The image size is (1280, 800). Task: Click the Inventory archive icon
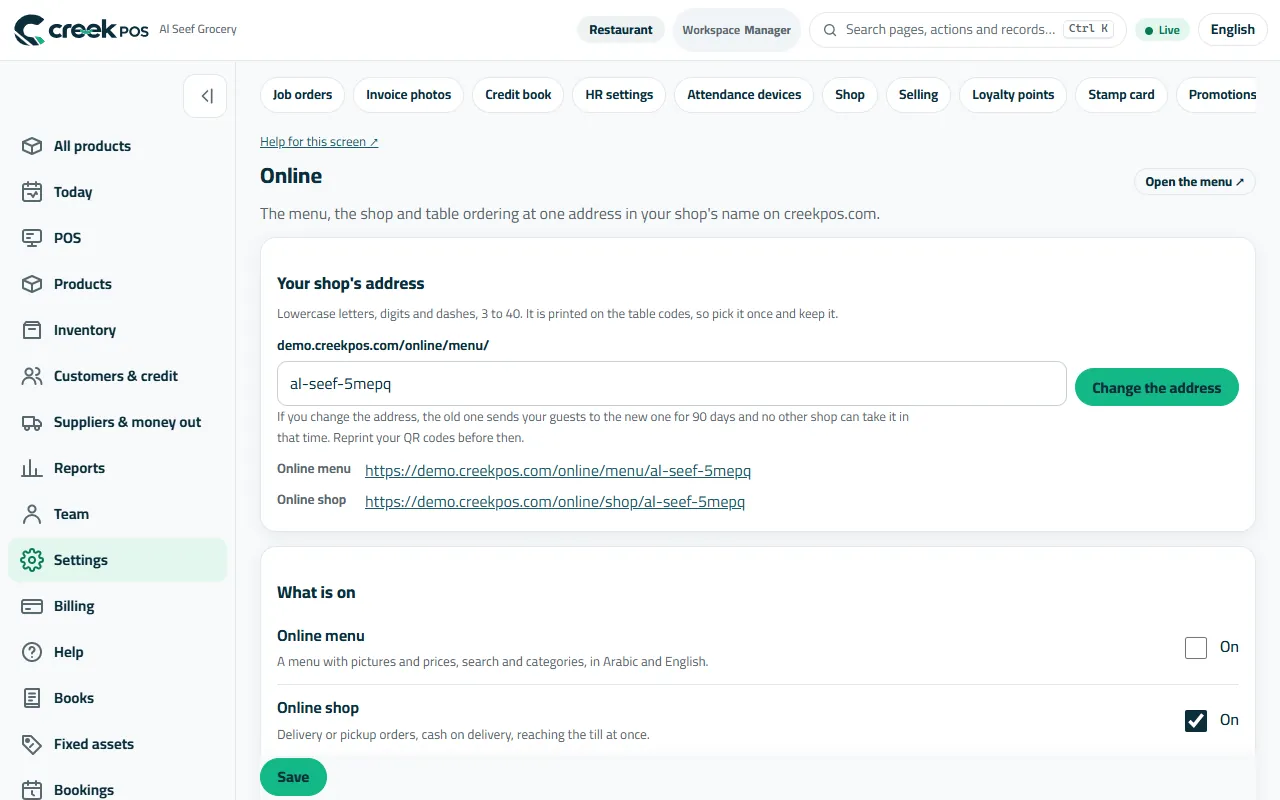point(32,330)
